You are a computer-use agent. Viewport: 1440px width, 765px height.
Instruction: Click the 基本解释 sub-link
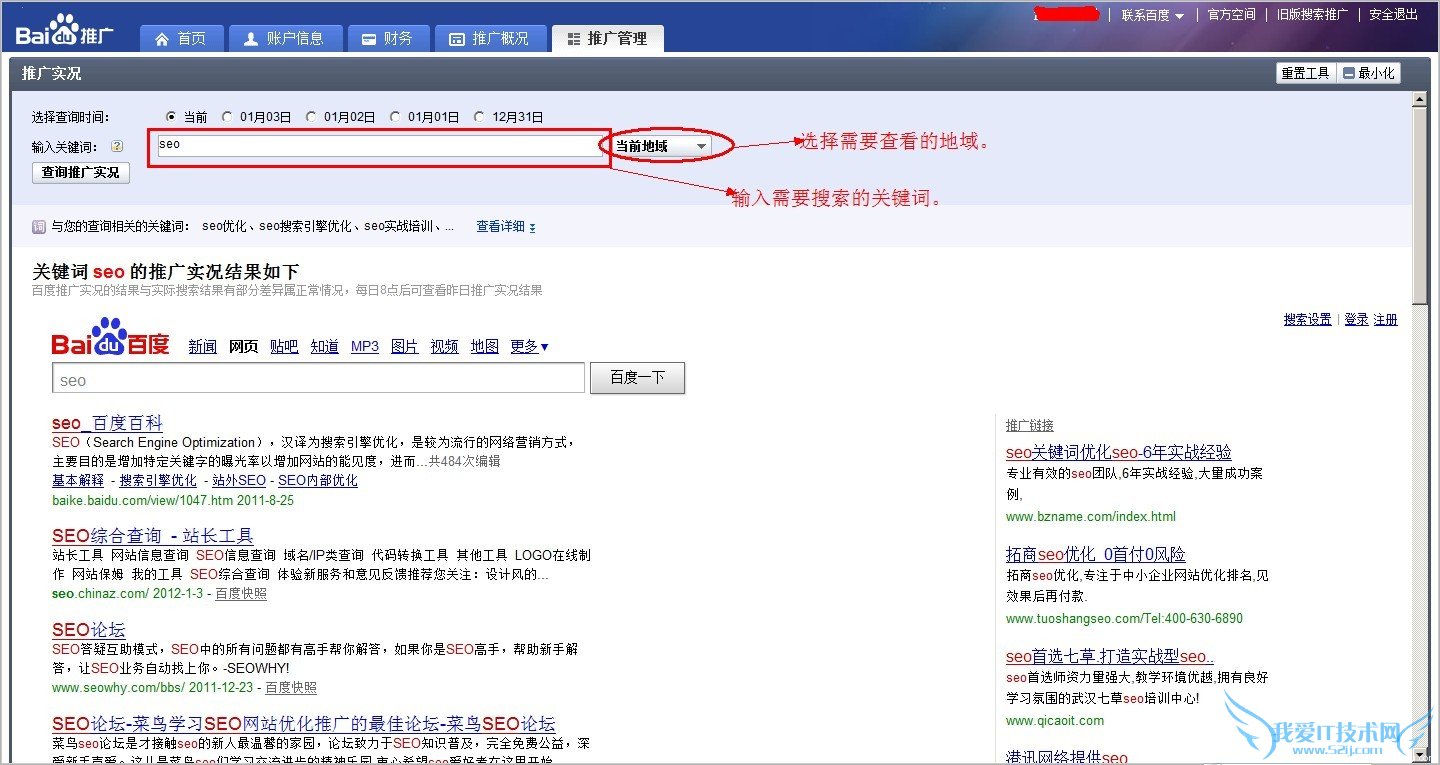[x=78, y=481]
